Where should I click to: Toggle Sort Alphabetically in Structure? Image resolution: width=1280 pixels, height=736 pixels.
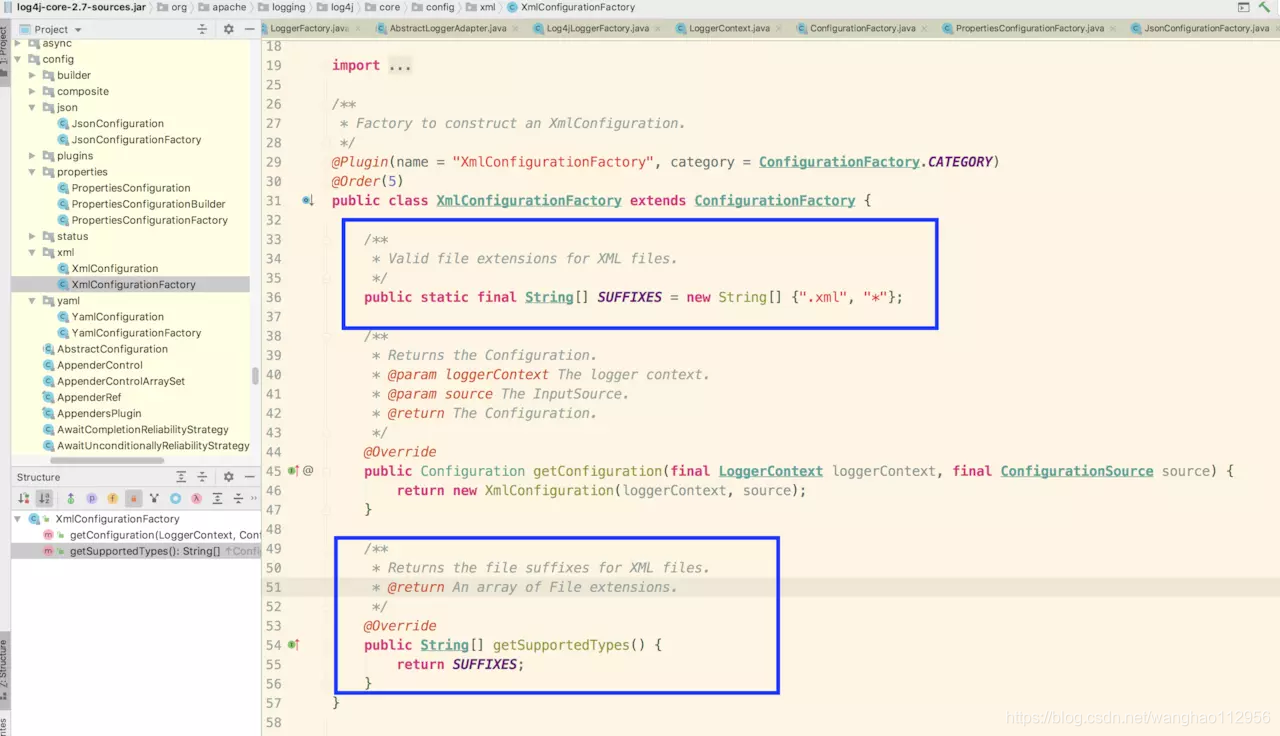coord(44,498)
